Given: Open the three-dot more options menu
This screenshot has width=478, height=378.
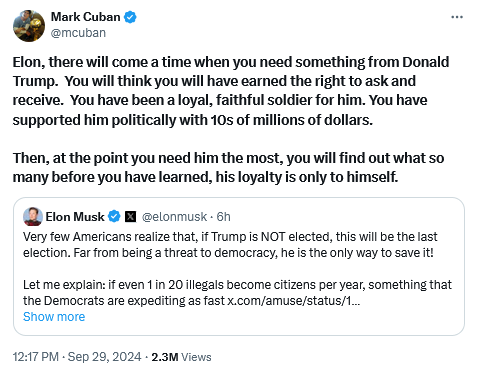Looking at the screenshot, I should click(457, 17).
